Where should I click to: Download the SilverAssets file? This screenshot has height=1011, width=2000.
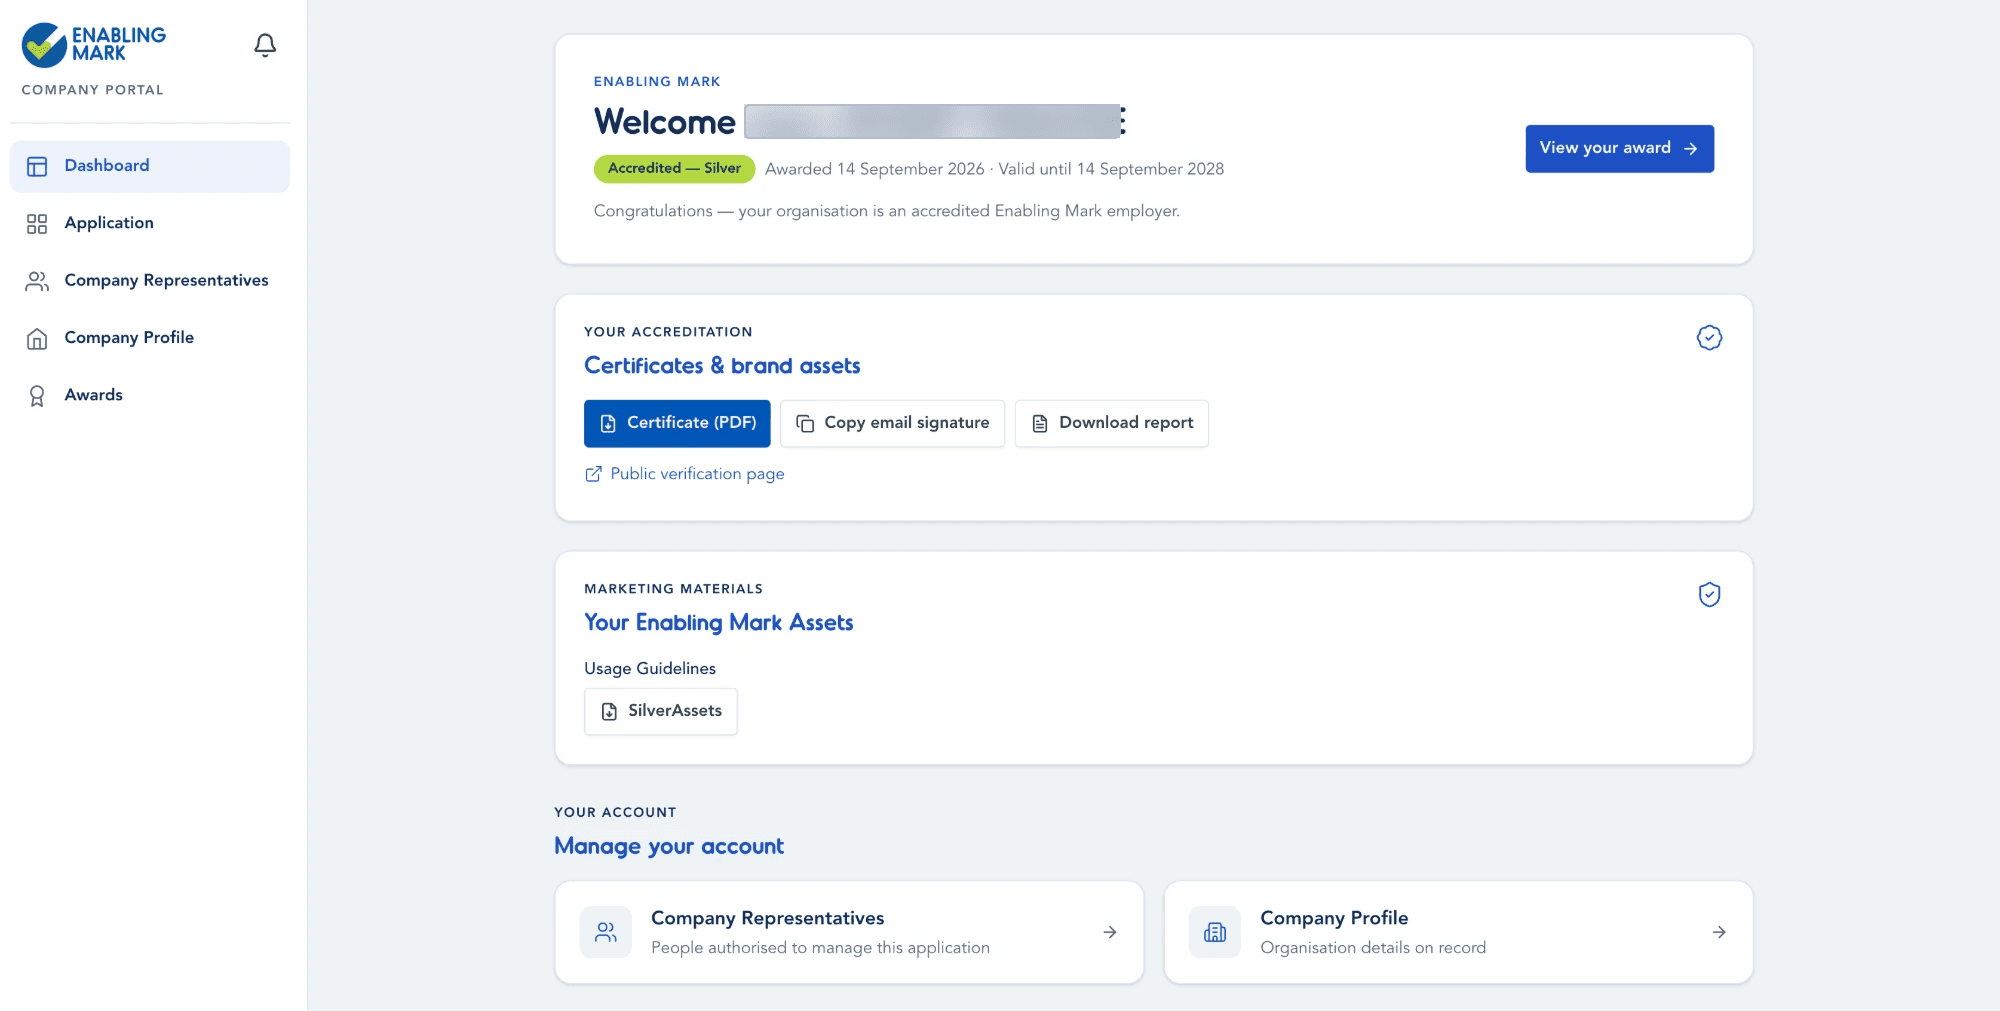(660, 711)
